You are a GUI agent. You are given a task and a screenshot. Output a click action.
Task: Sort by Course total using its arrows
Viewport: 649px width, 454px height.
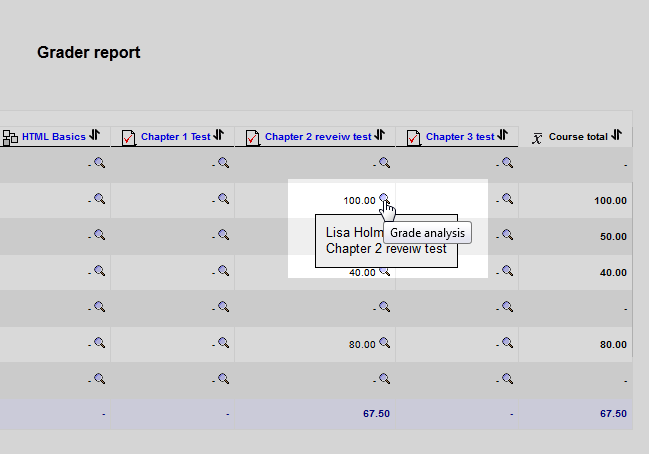tap(617, 135)
